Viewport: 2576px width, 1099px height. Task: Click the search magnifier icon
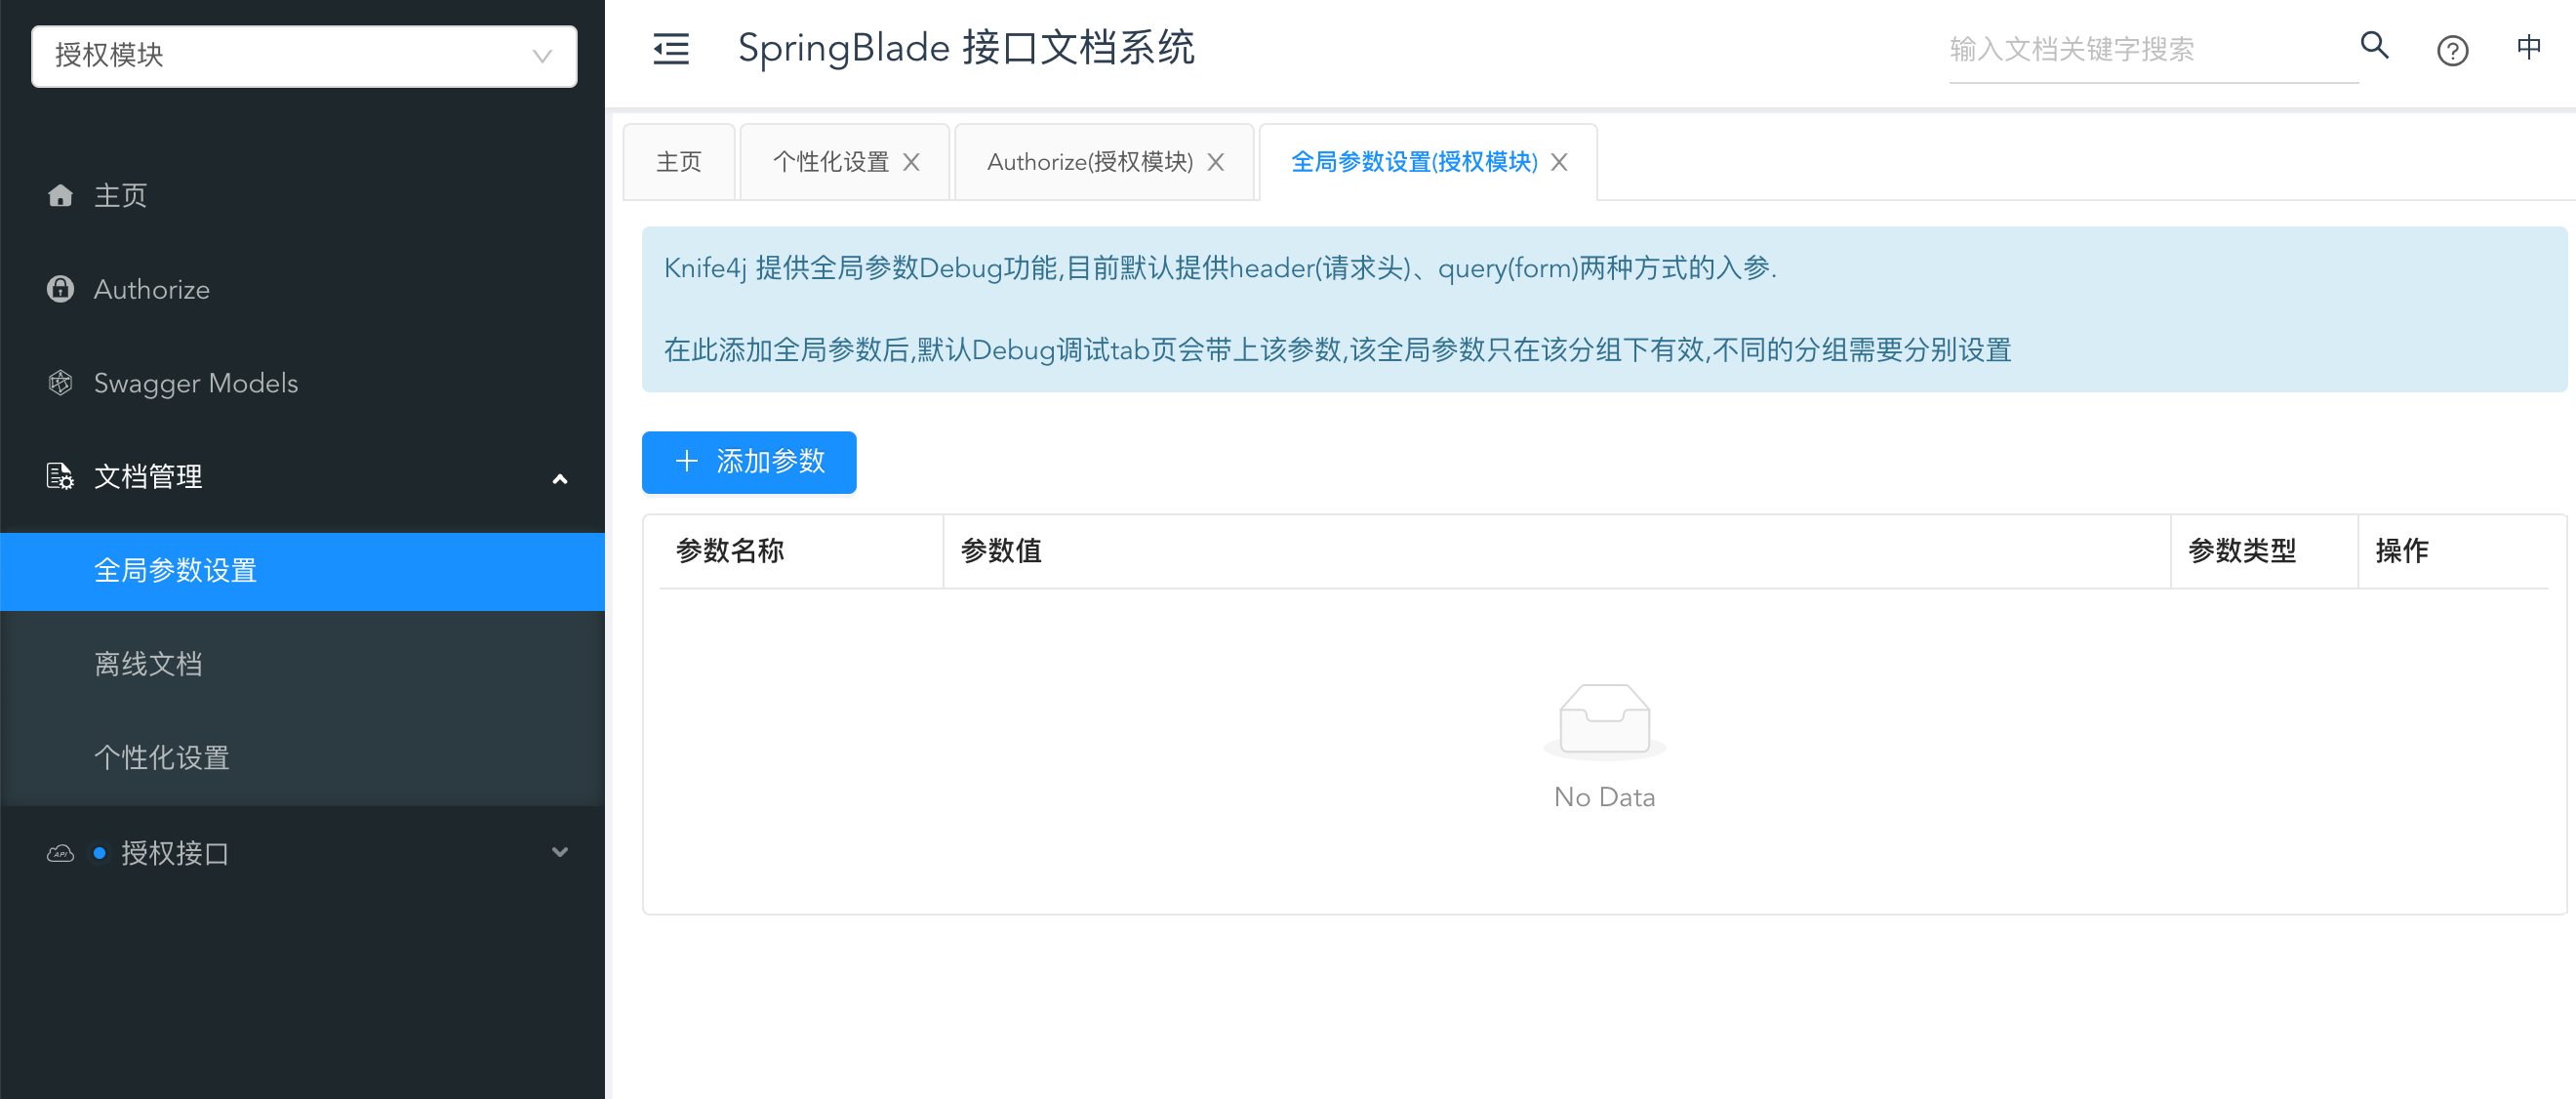pyautogui.click(x=2374, y=45)
